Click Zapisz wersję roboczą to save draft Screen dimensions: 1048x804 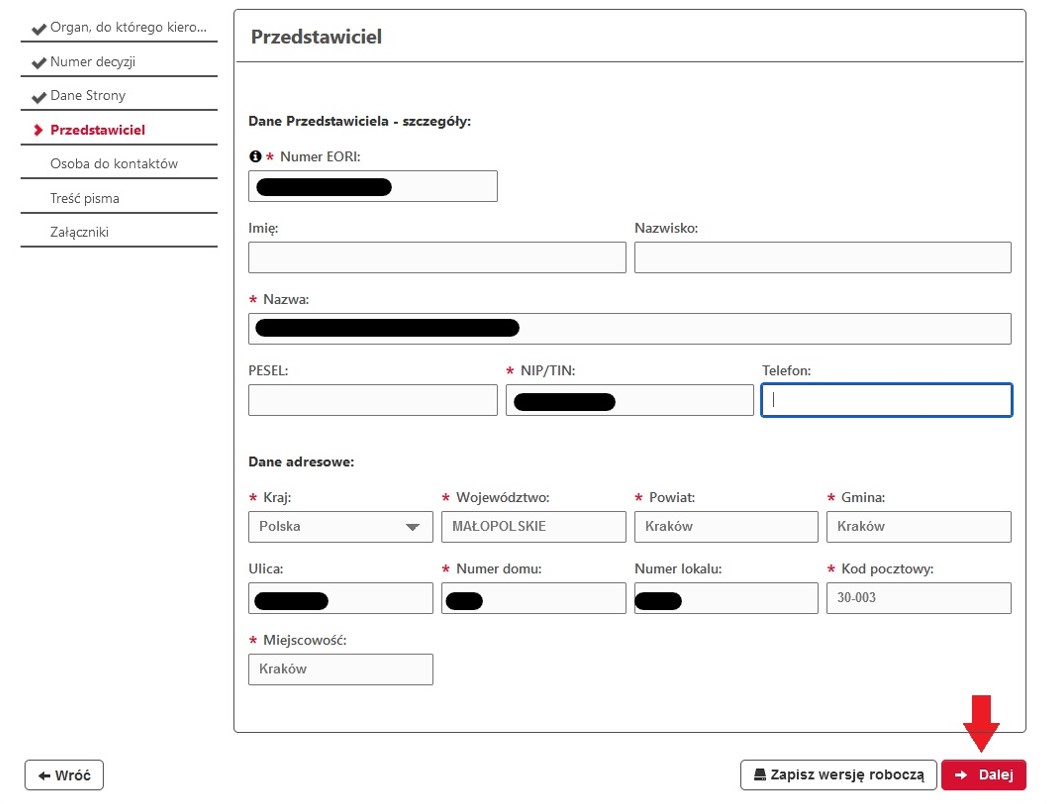pyautogui.click(x=838, y=774)
